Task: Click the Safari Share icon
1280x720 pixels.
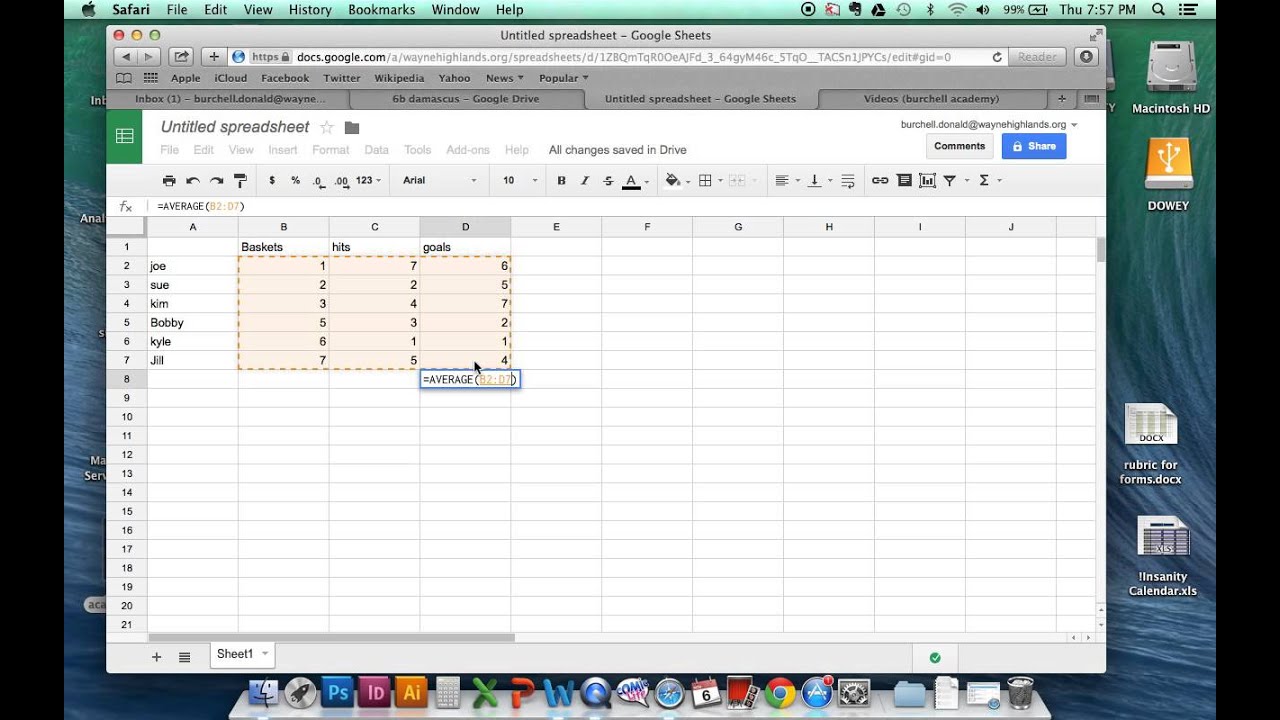Action: click(181, 57)
